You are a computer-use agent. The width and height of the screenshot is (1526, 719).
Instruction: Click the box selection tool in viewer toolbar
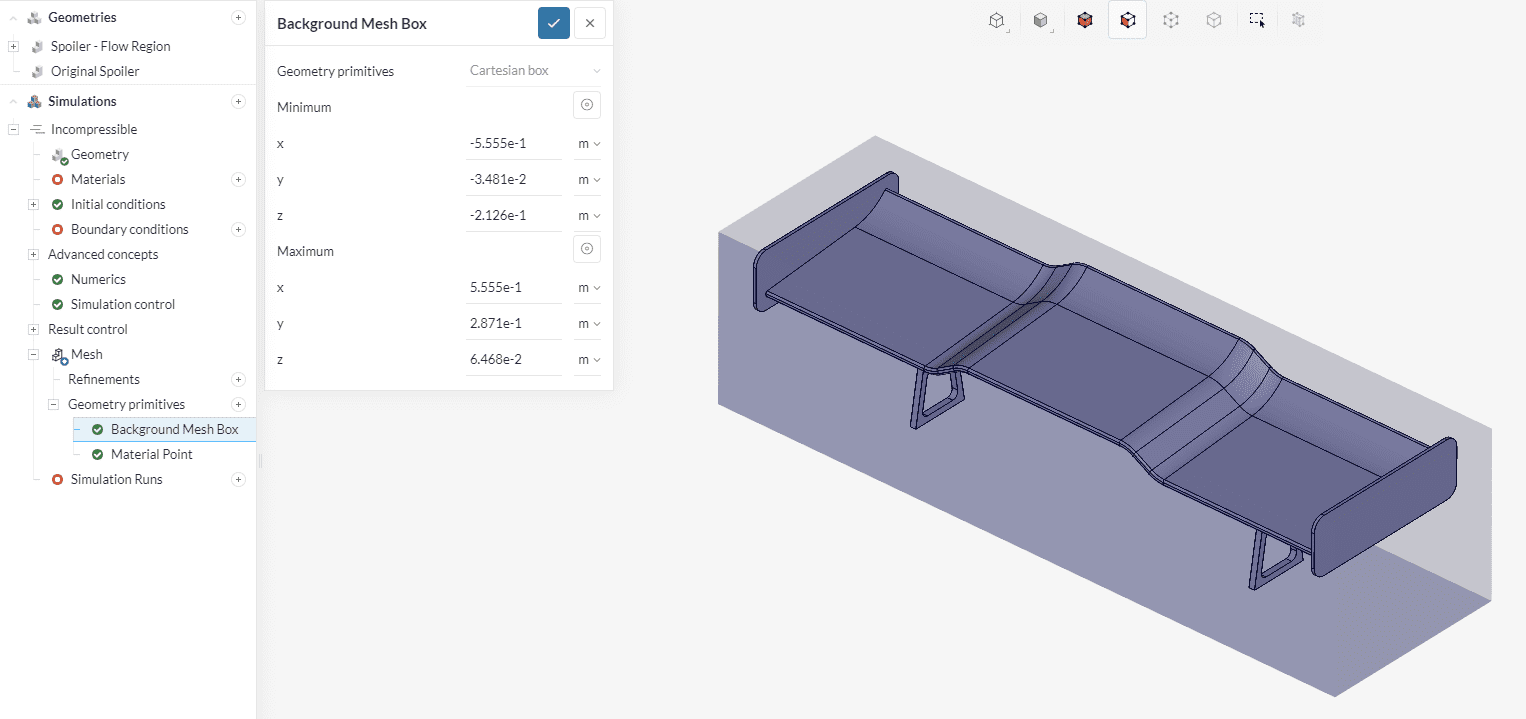click(x=1257, y=19)
